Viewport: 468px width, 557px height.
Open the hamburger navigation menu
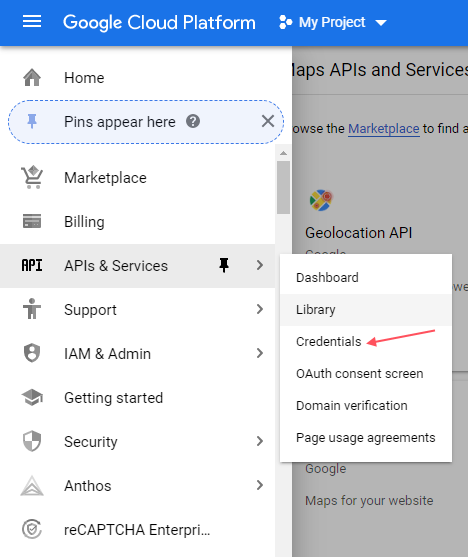(32, 22)
